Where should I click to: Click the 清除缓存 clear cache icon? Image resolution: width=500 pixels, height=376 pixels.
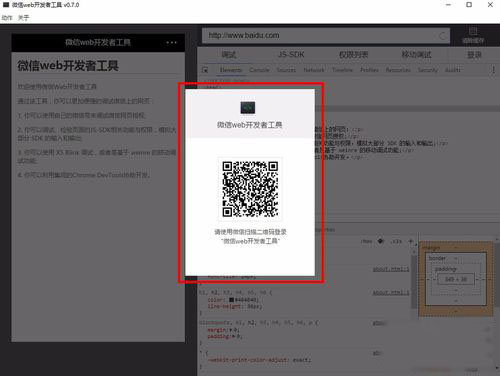(473, 35)
